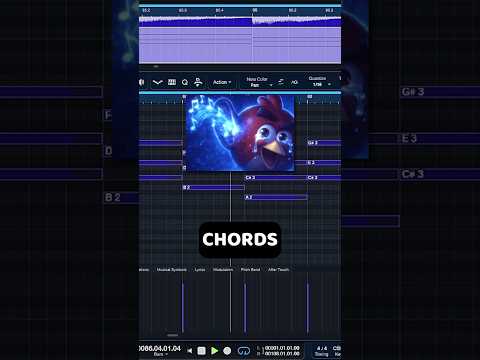Switch to the Lyrics lane tab
480x360 pixels.
pos(200,269)
